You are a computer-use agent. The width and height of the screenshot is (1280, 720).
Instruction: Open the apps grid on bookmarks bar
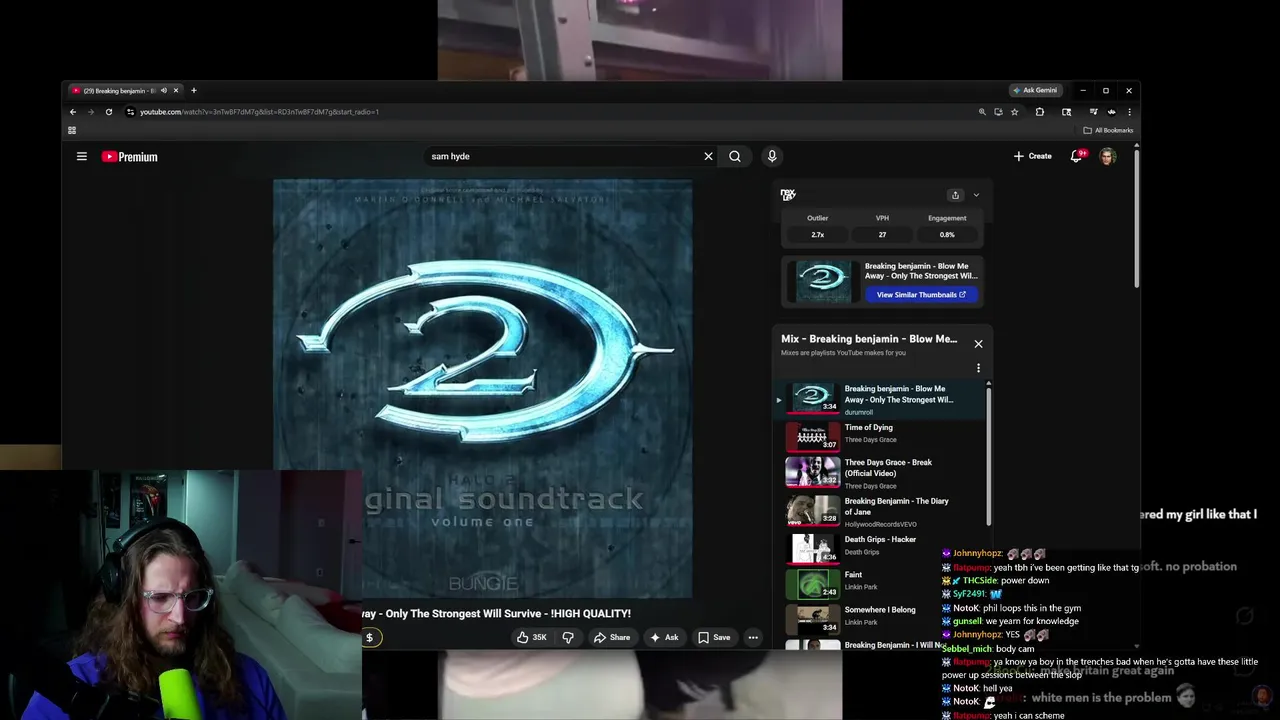[72, 130]
